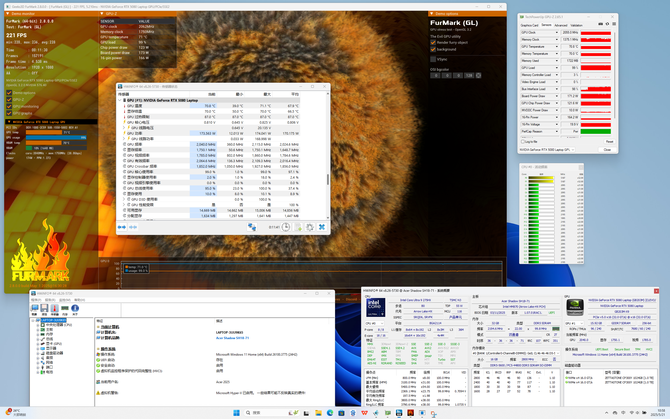Click Acer Shadow SH18-71 link in HWiNFO
The height and width of the screenshot is (419, 670).
(x=232, y=338)
